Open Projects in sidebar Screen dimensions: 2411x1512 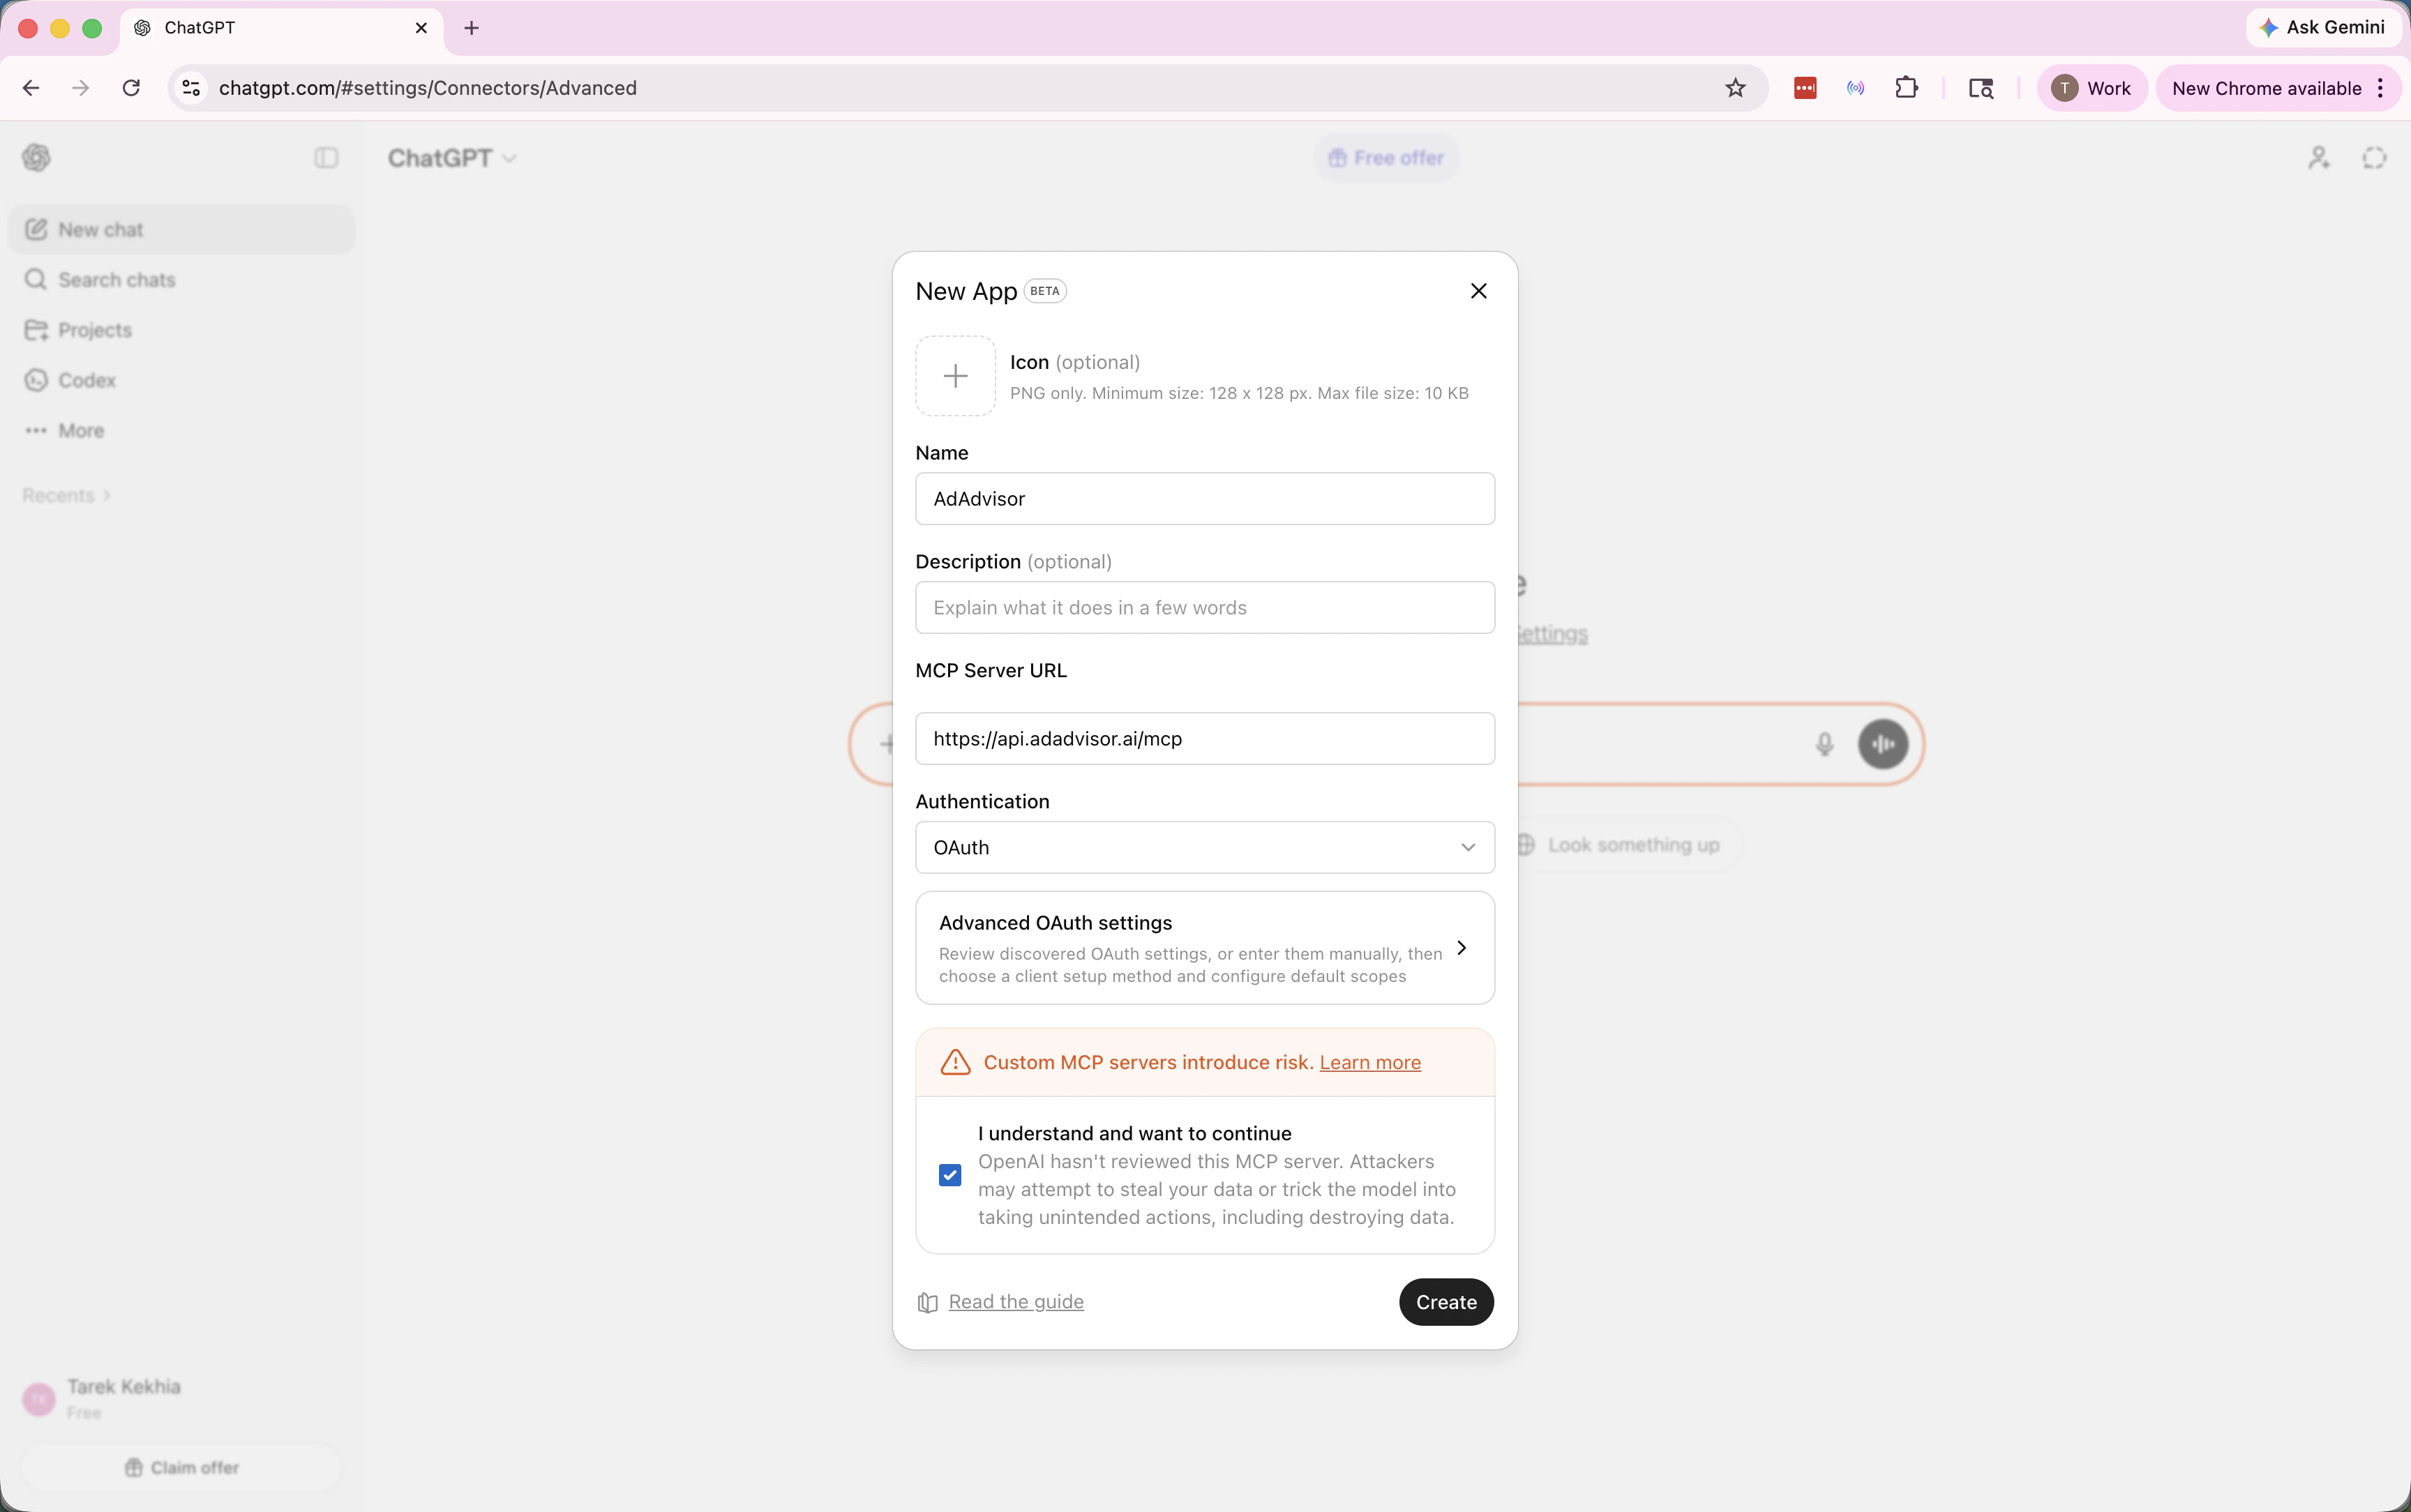(182, 330)
